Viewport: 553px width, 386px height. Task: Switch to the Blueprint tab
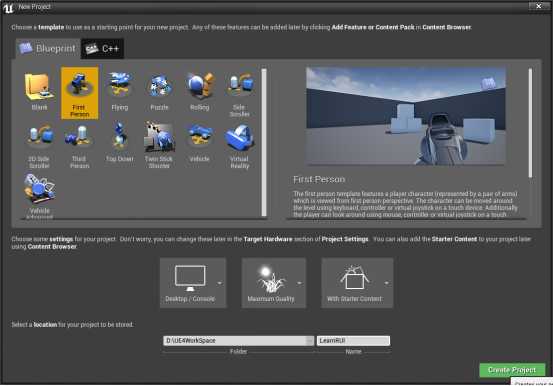pyautogui.click(x=48, y=48)
